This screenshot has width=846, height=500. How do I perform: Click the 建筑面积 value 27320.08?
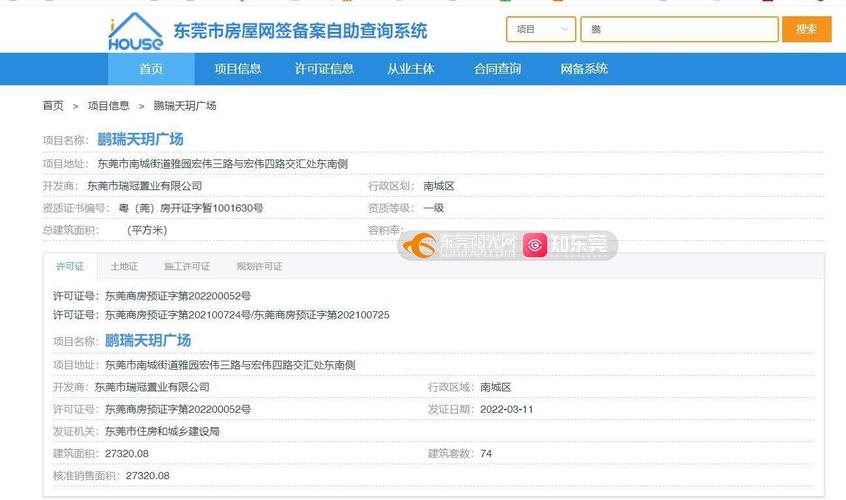(x=127, y=454)
